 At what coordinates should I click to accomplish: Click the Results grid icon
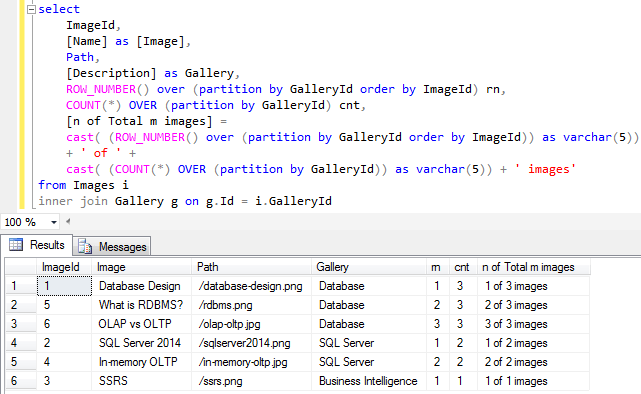[16, 245]
